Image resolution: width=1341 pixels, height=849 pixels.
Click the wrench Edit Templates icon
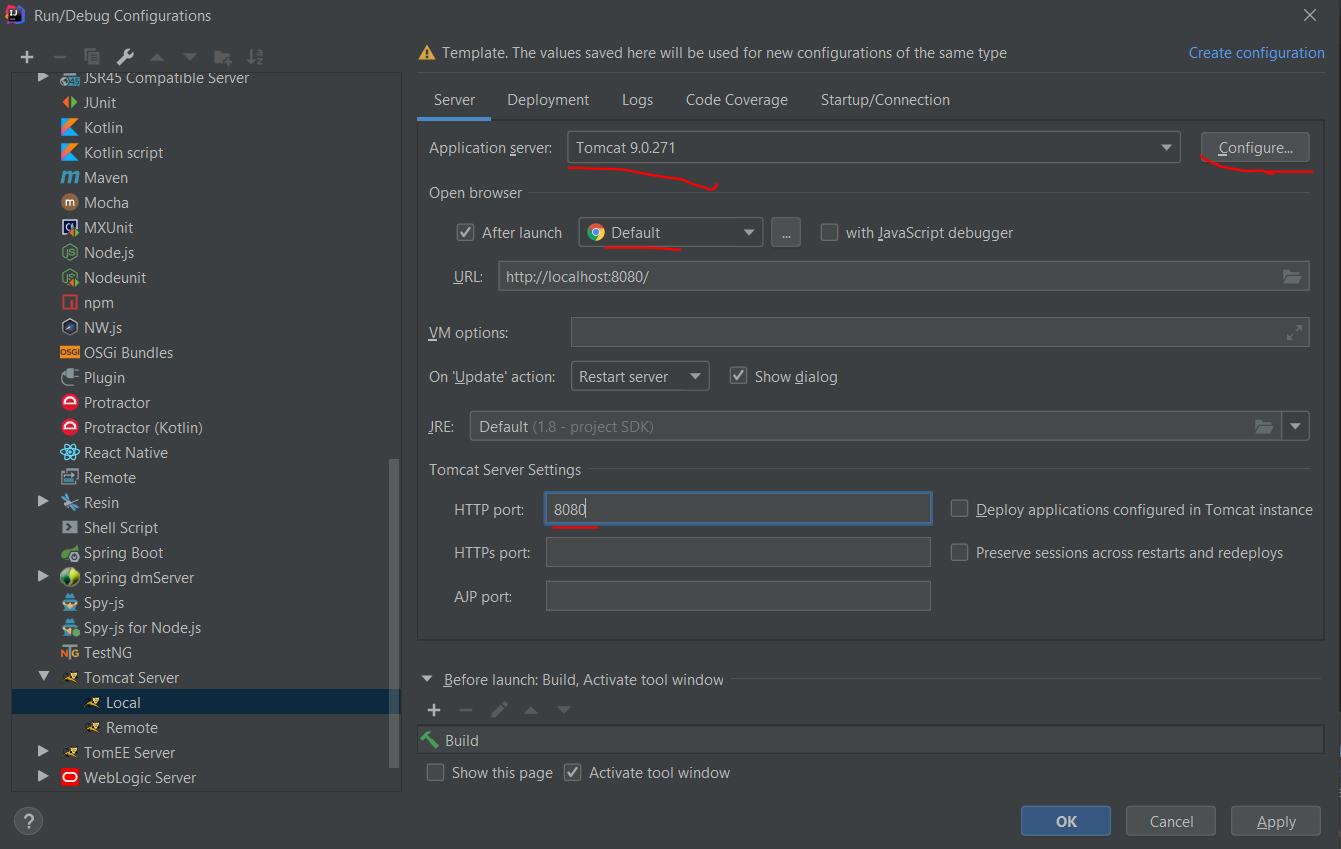coord(125,57)
